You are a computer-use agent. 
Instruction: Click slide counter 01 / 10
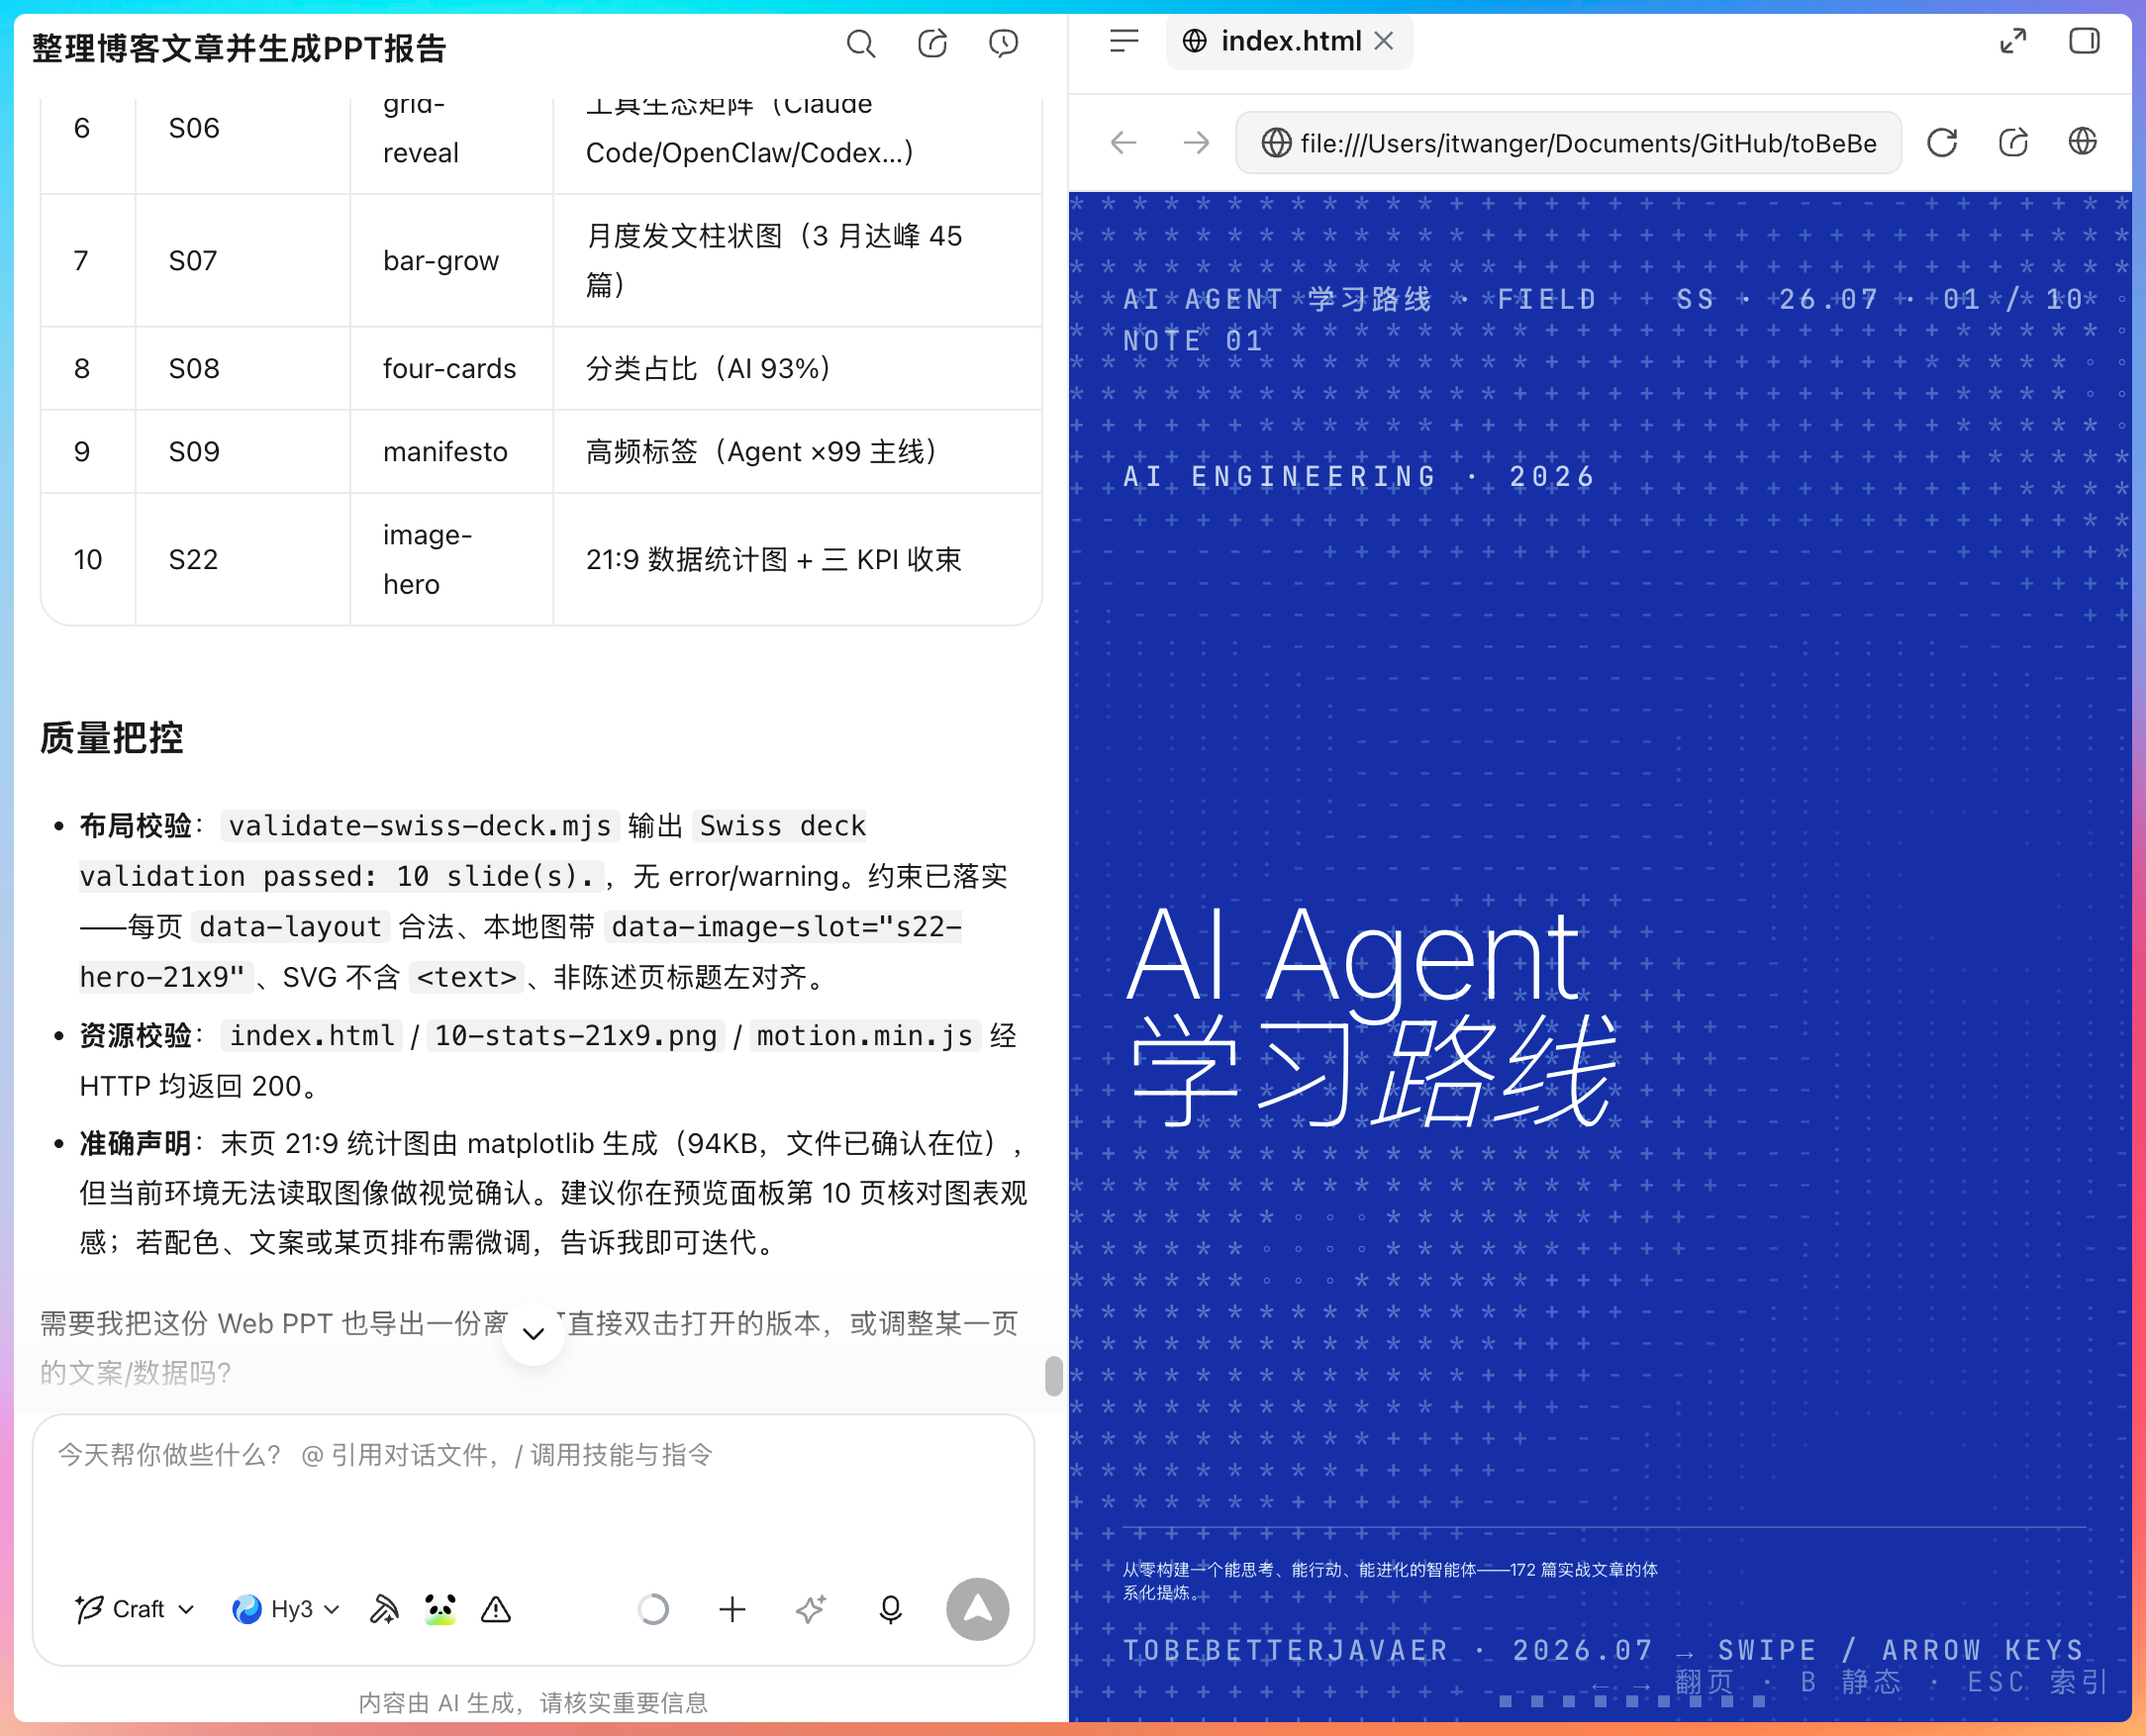2013,299
